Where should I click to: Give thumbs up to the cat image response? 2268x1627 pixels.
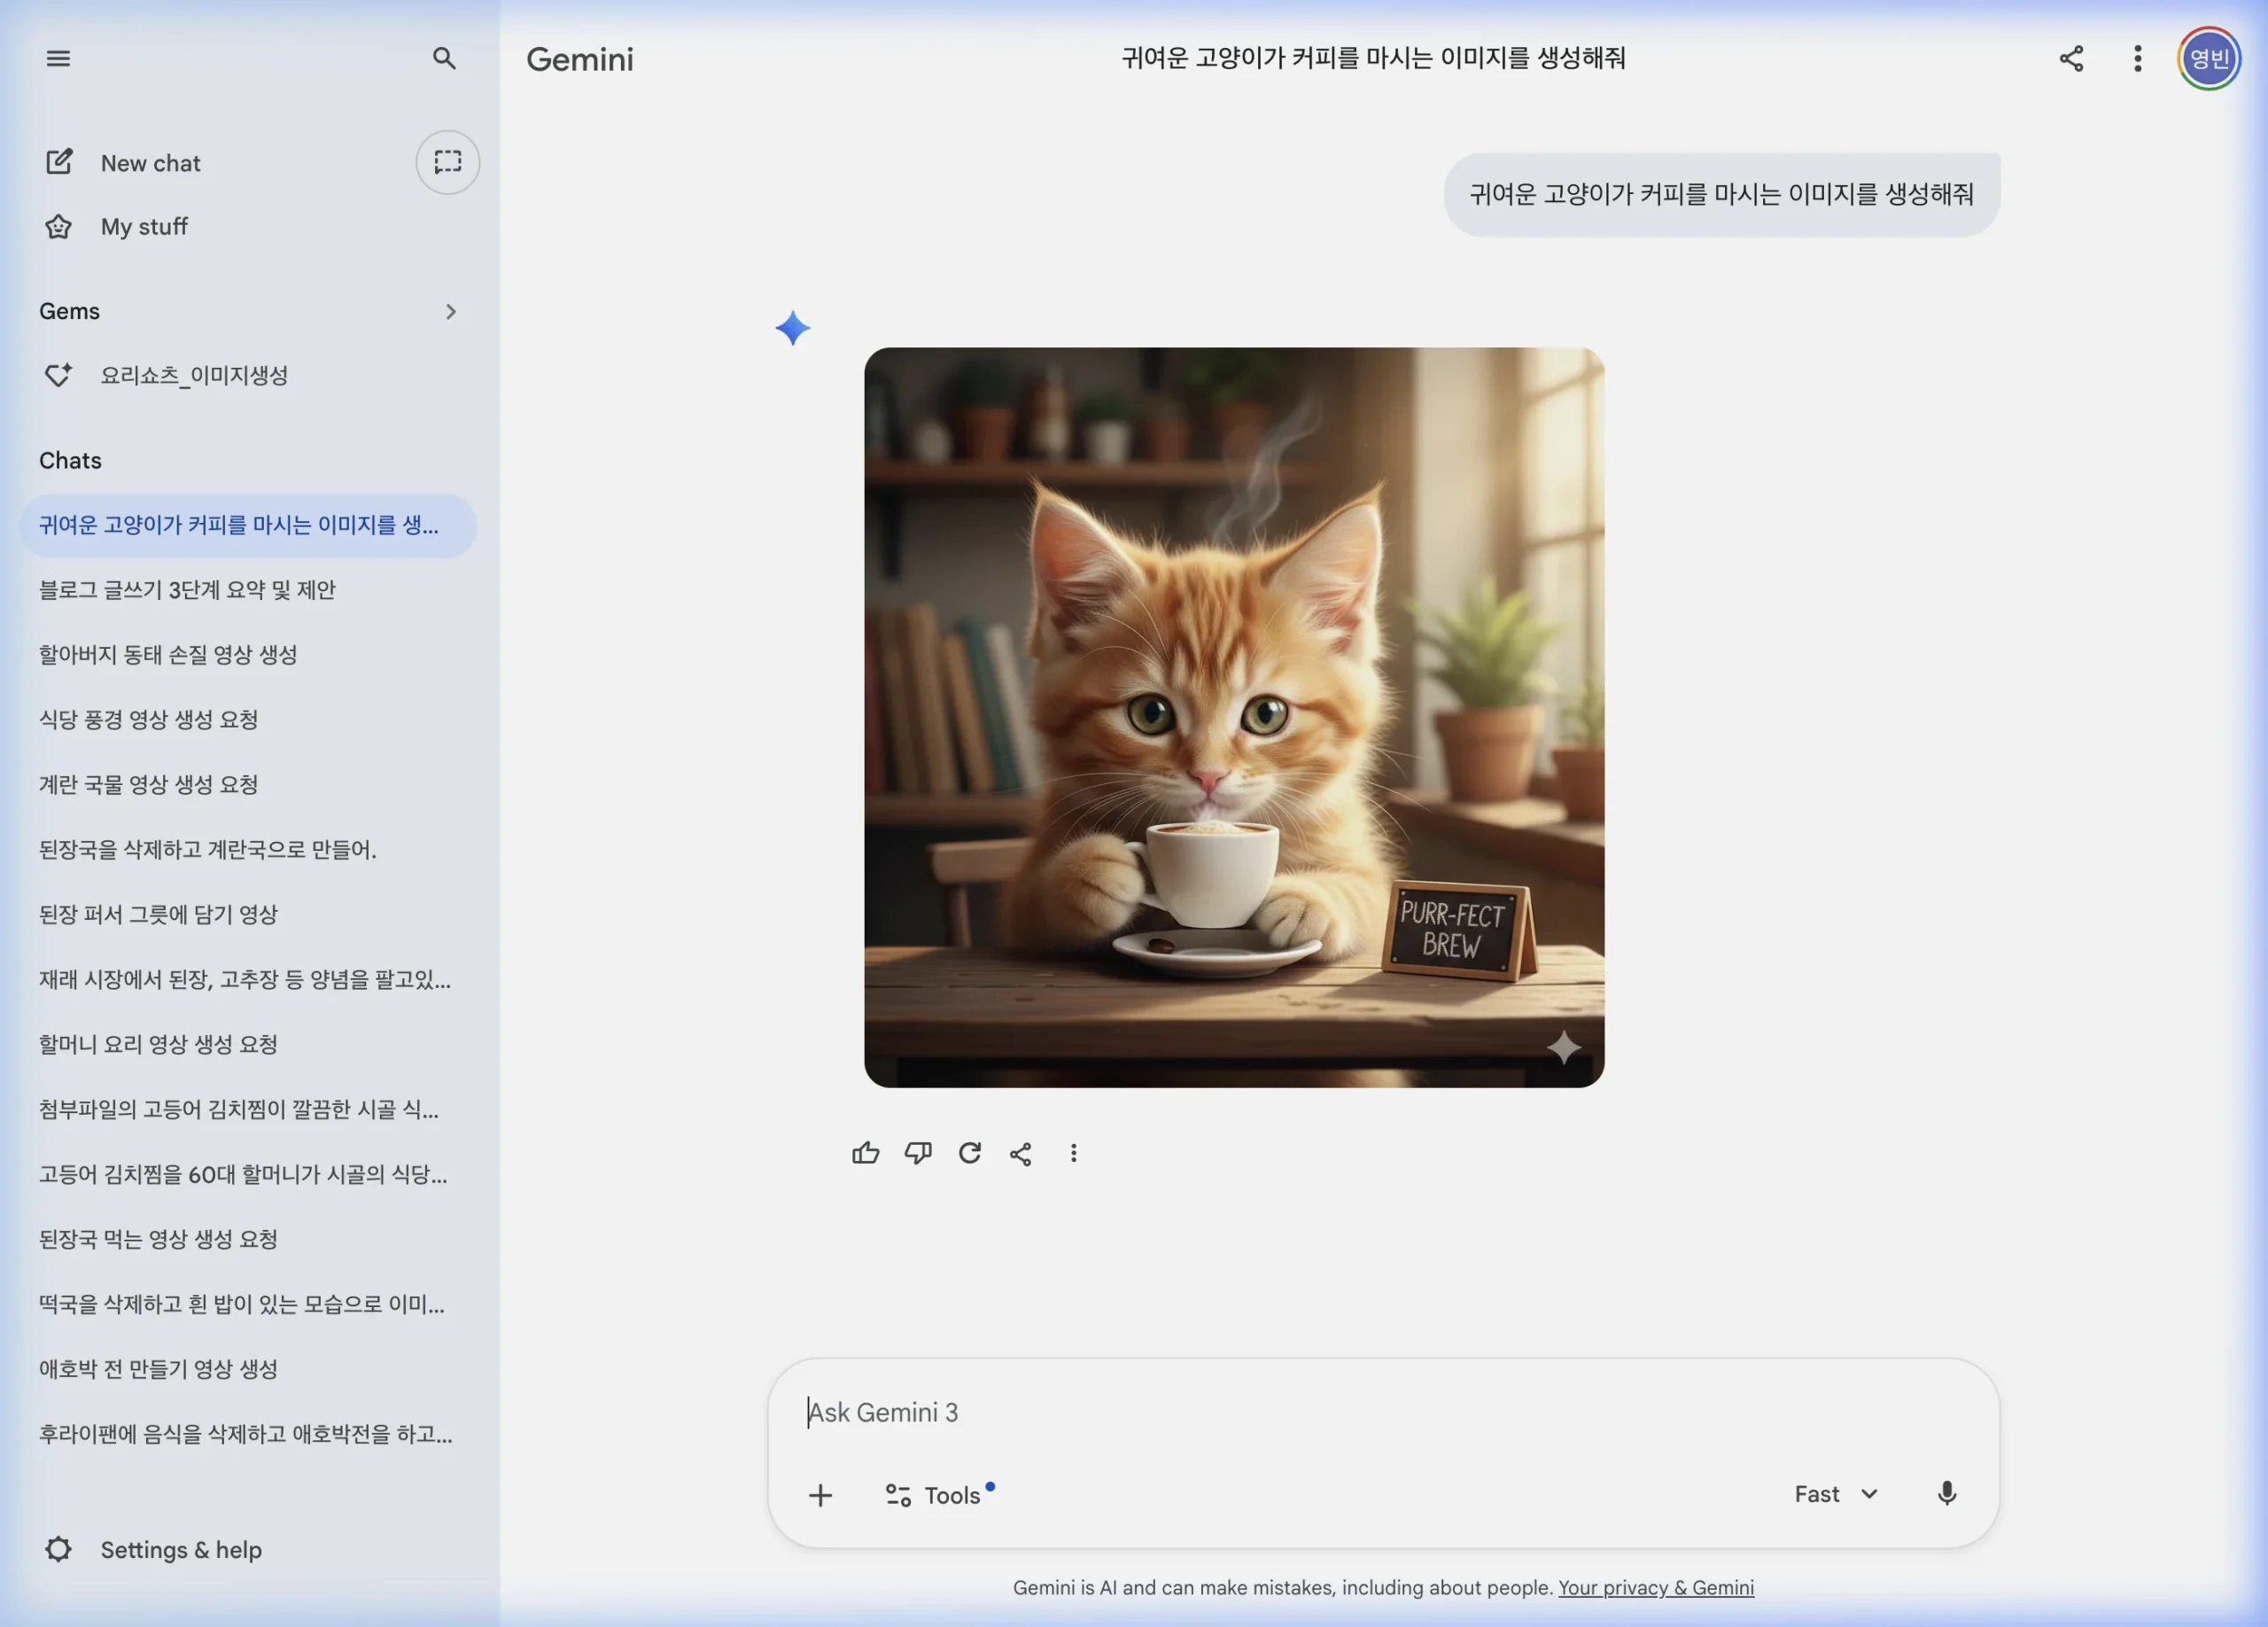[x=865, y=1152]
